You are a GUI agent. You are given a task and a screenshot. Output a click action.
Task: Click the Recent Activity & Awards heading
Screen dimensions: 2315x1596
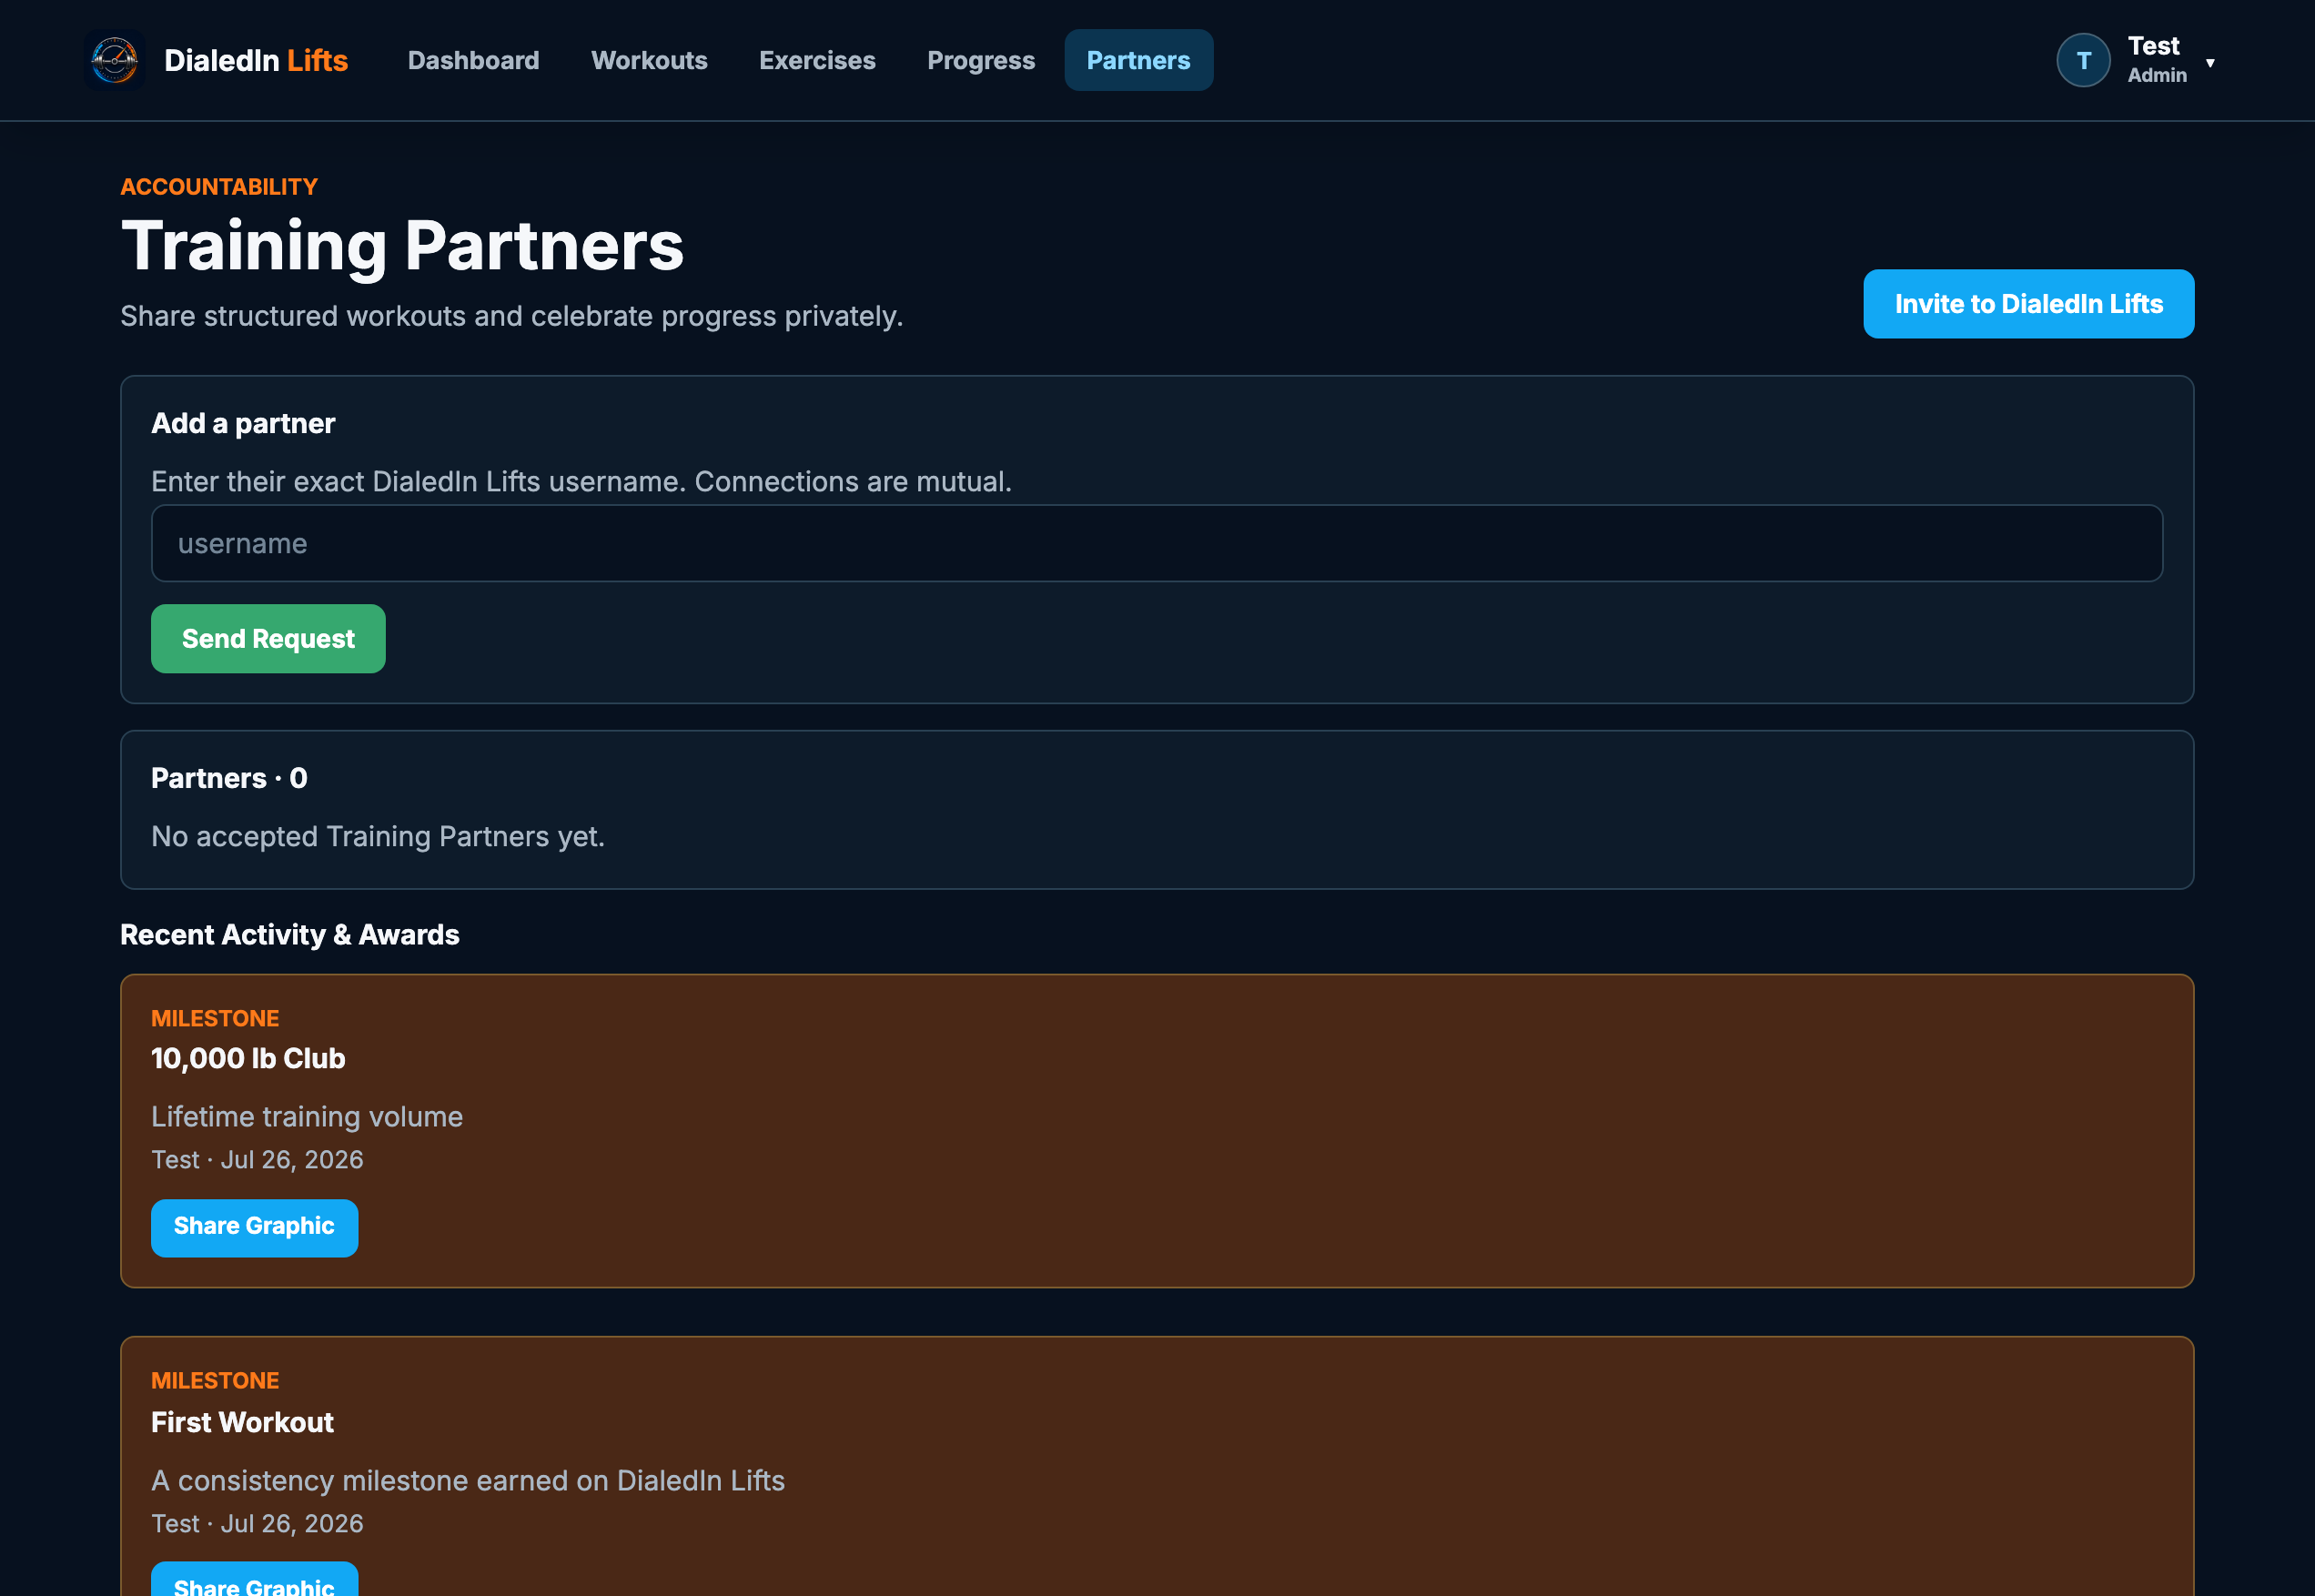(290, 934)
